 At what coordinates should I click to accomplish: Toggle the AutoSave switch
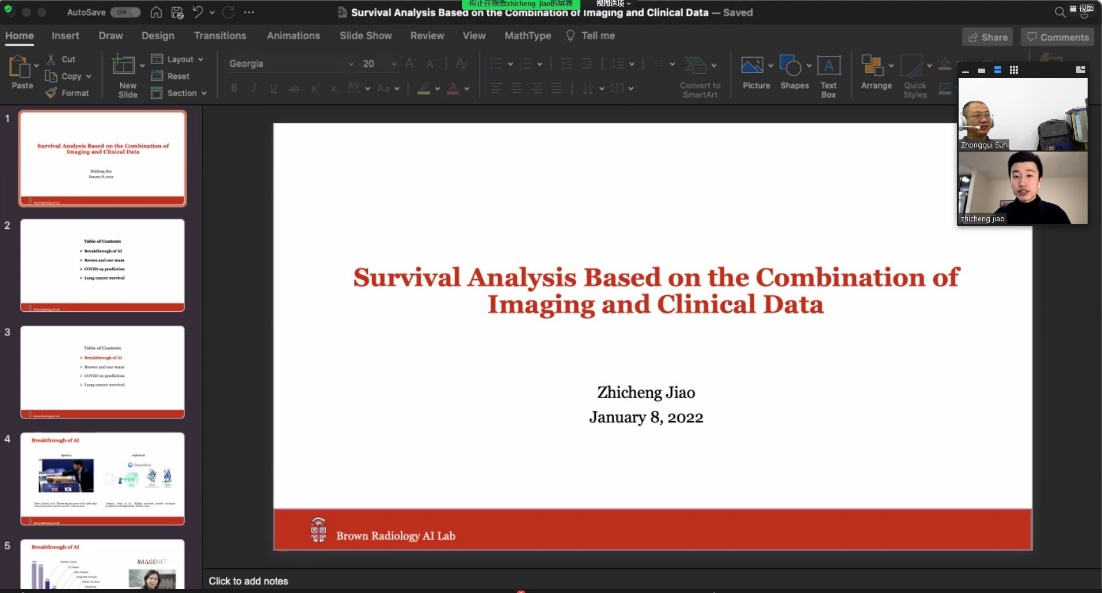pyautogui.click(x=125, y=12)
